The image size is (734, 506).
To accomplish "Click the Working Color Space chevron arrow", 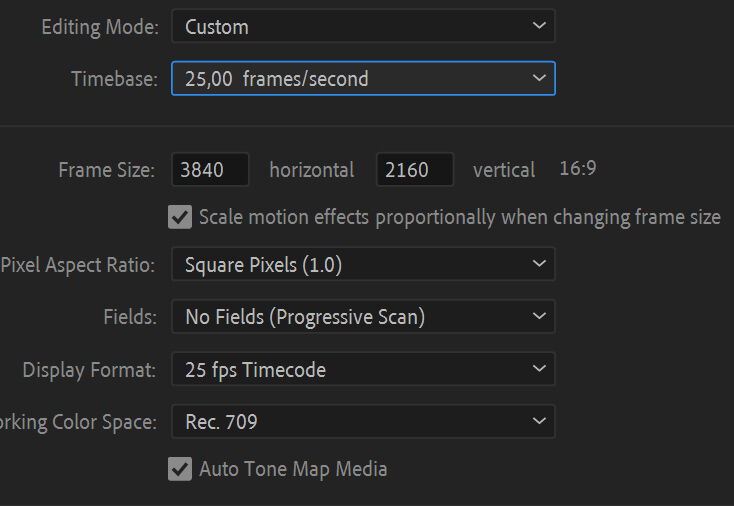I will (x=539, y=421).
